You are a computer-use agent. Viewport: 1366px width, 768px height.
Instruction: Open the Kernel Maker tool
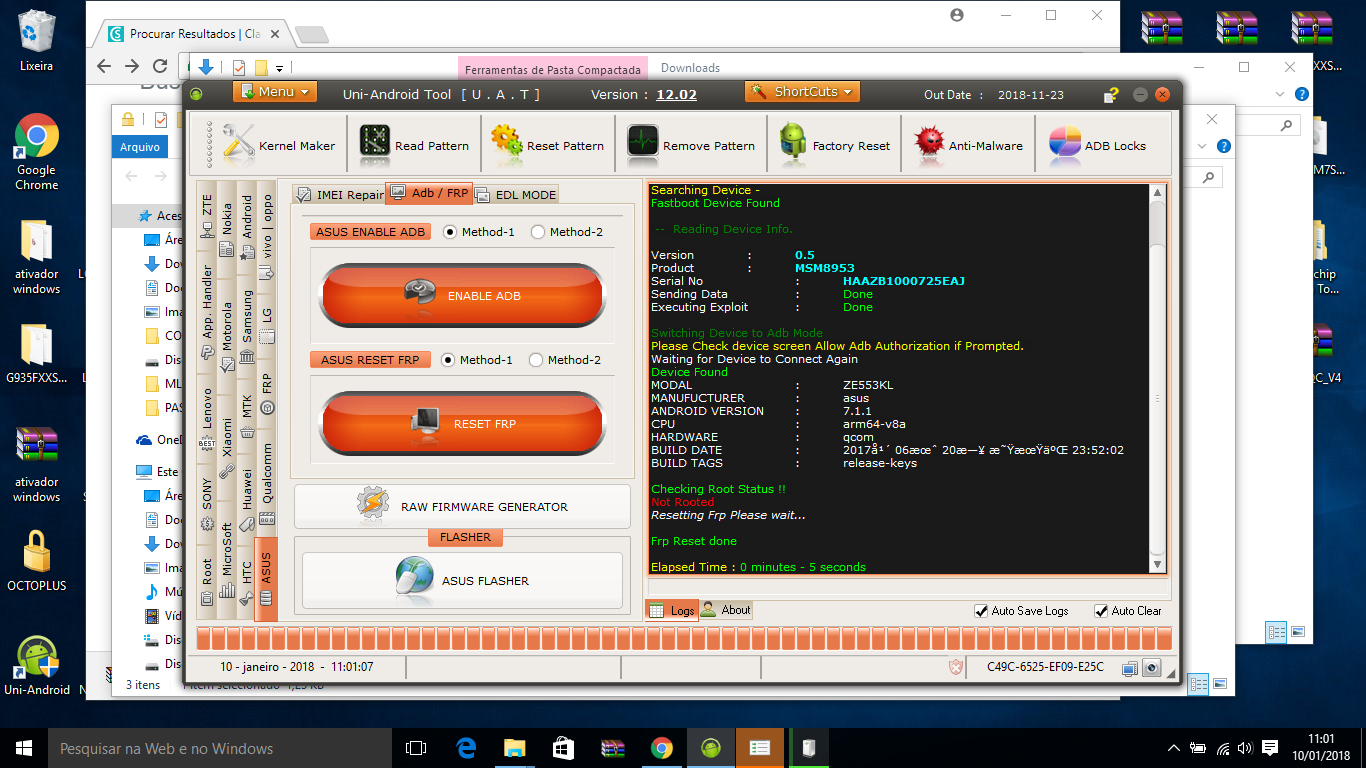(278, 145)
